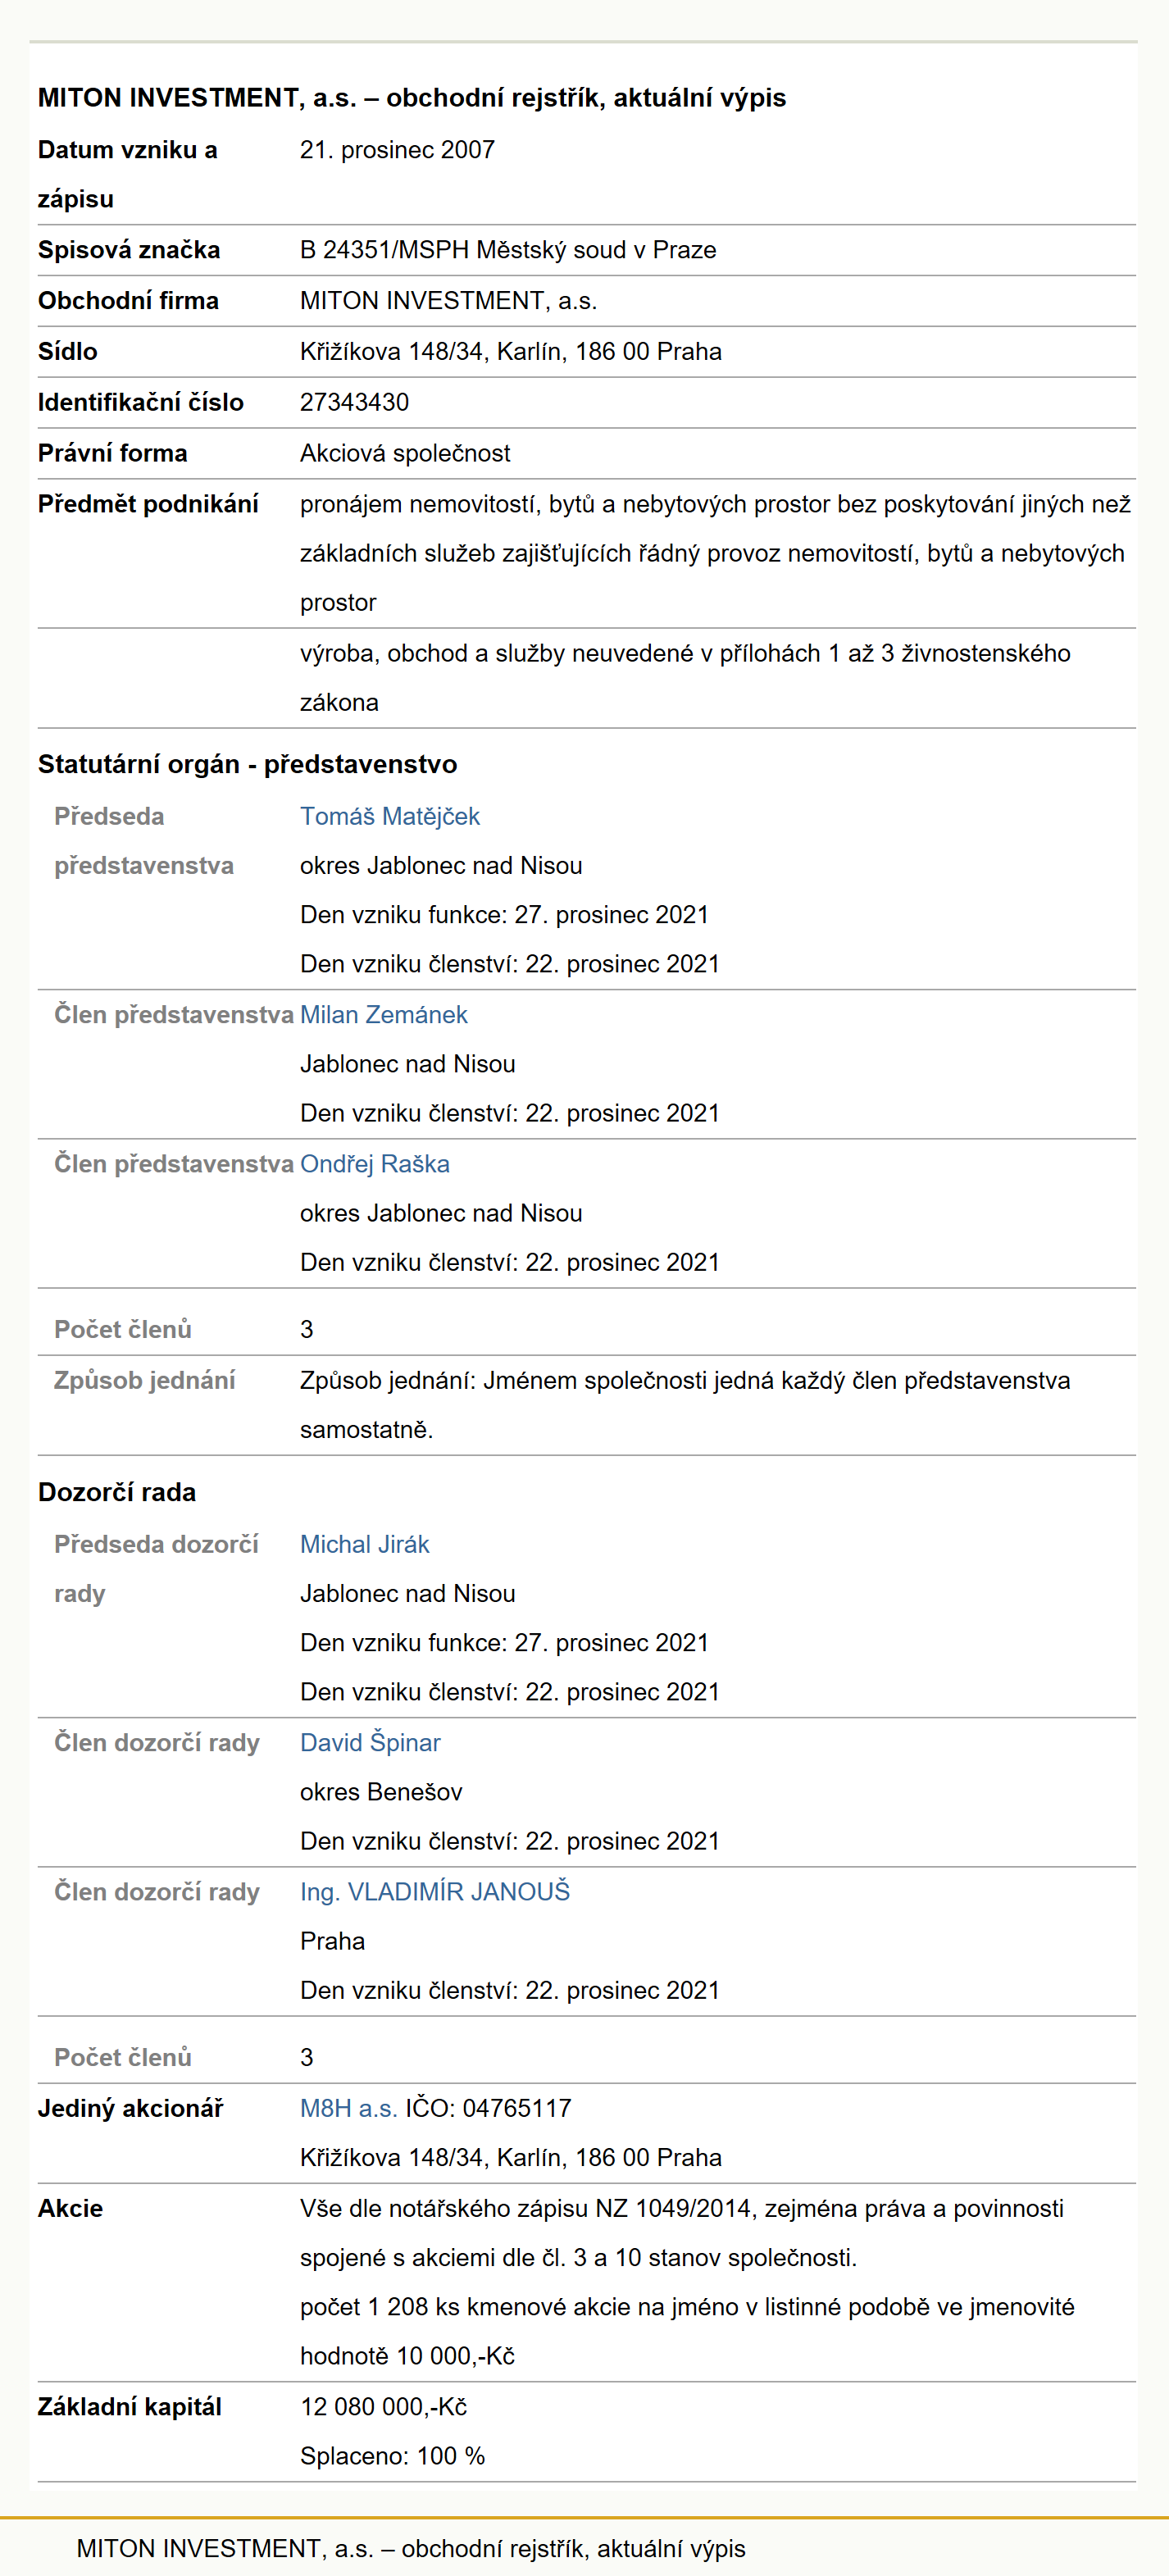The image size is (1169, 2576).
Task: Click the footer text MITON INVESTMENT výpis
Action: (411, 2548)
